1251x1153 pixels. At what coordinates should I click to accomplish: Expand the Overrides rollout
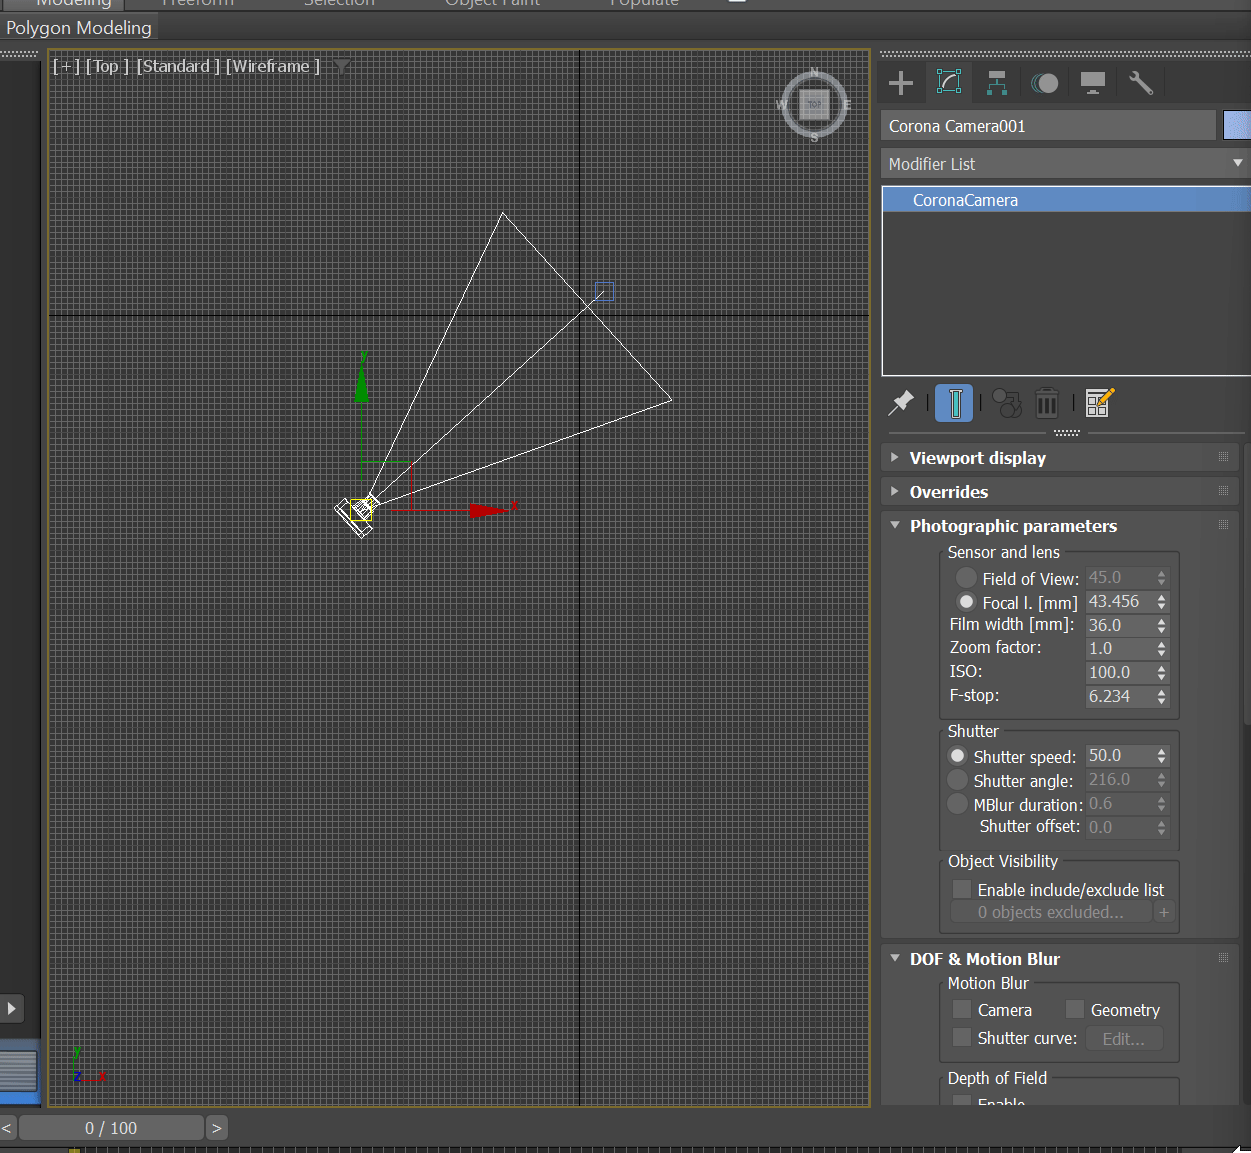pyautogui.click(x=948, y=492)
